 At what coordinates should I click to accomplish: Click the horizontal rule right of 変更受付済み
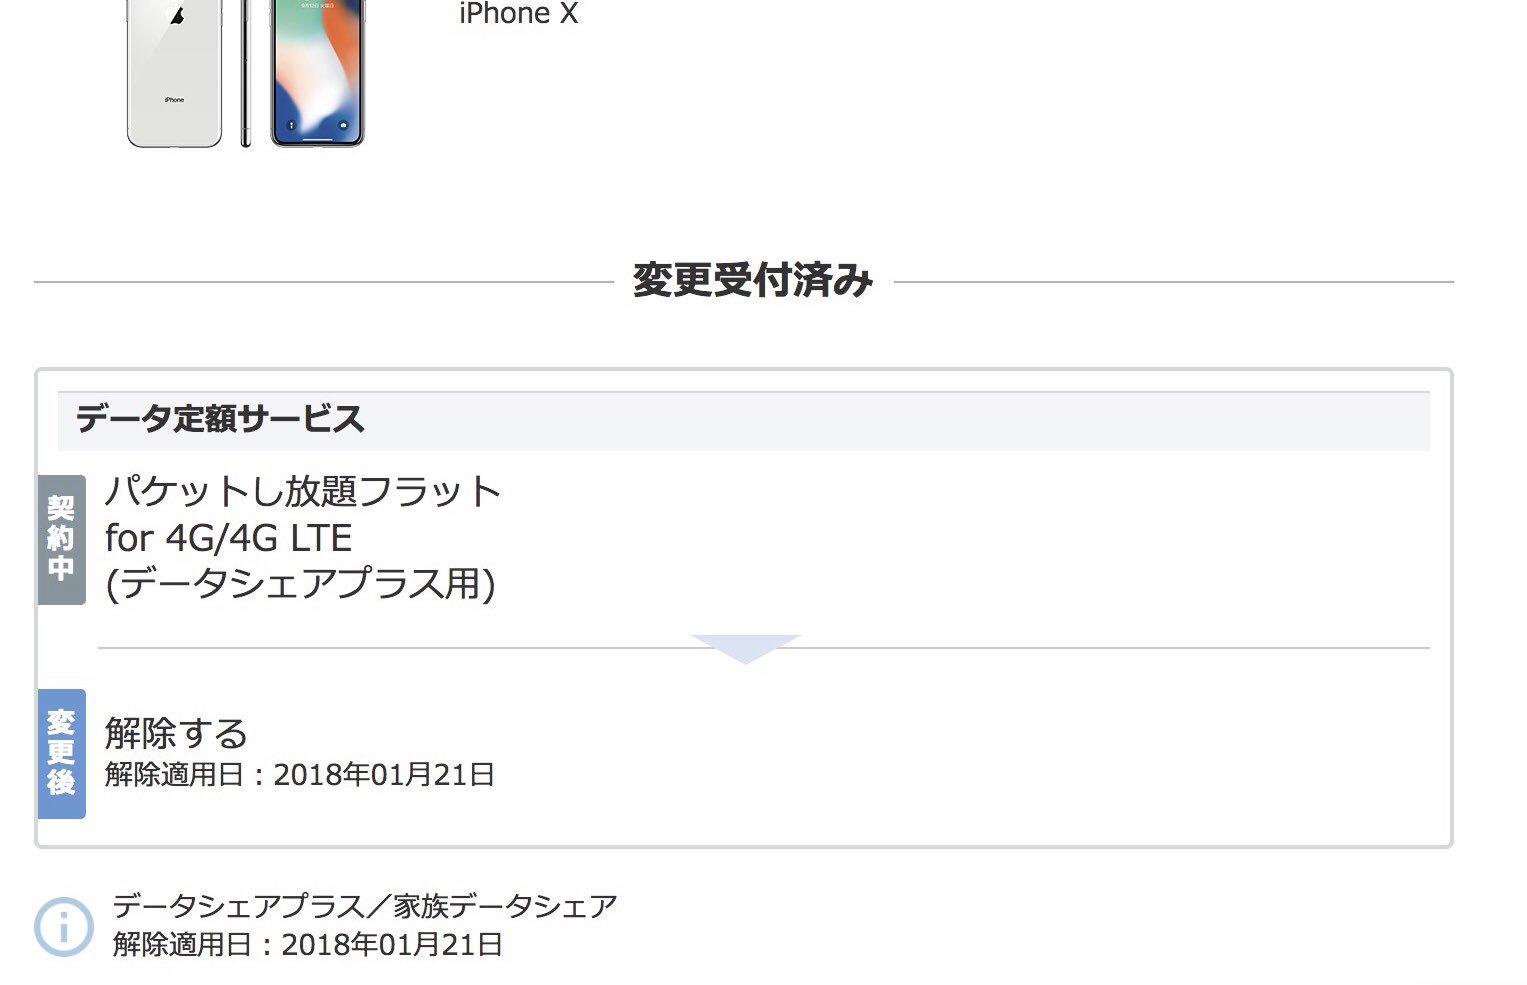pos(1174,282)
